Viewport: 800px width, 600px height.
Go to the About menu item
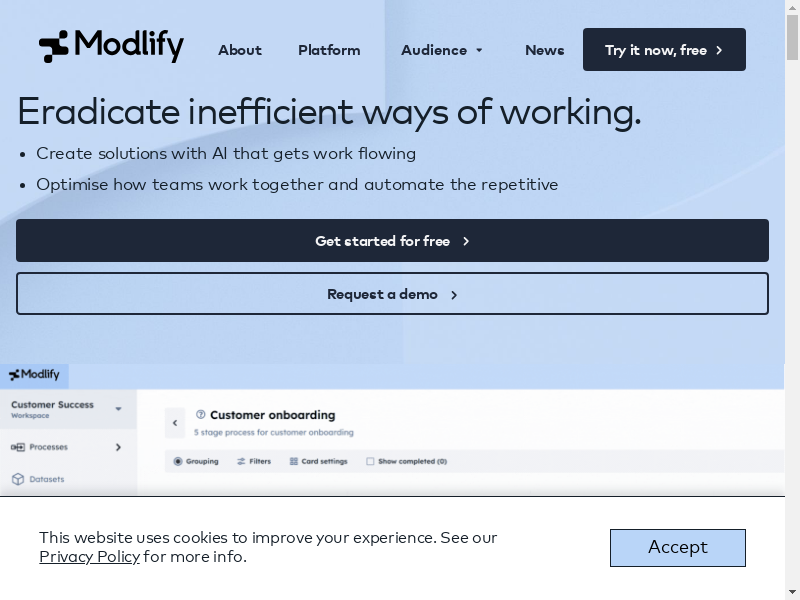240,50
